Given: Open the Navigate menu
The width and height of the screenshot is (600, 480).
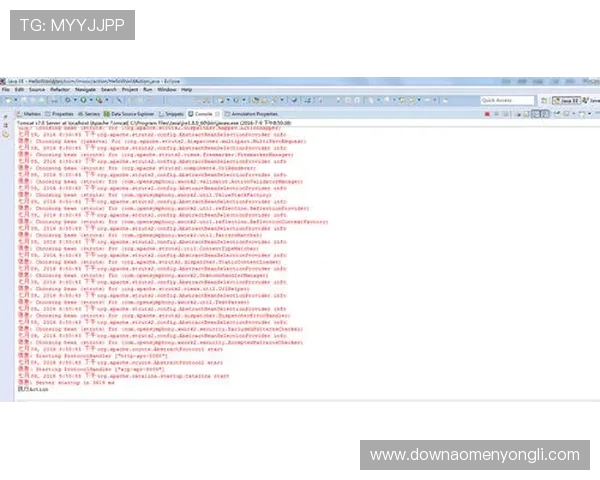Looking at the screenshot, I should [x=86, y=89].
